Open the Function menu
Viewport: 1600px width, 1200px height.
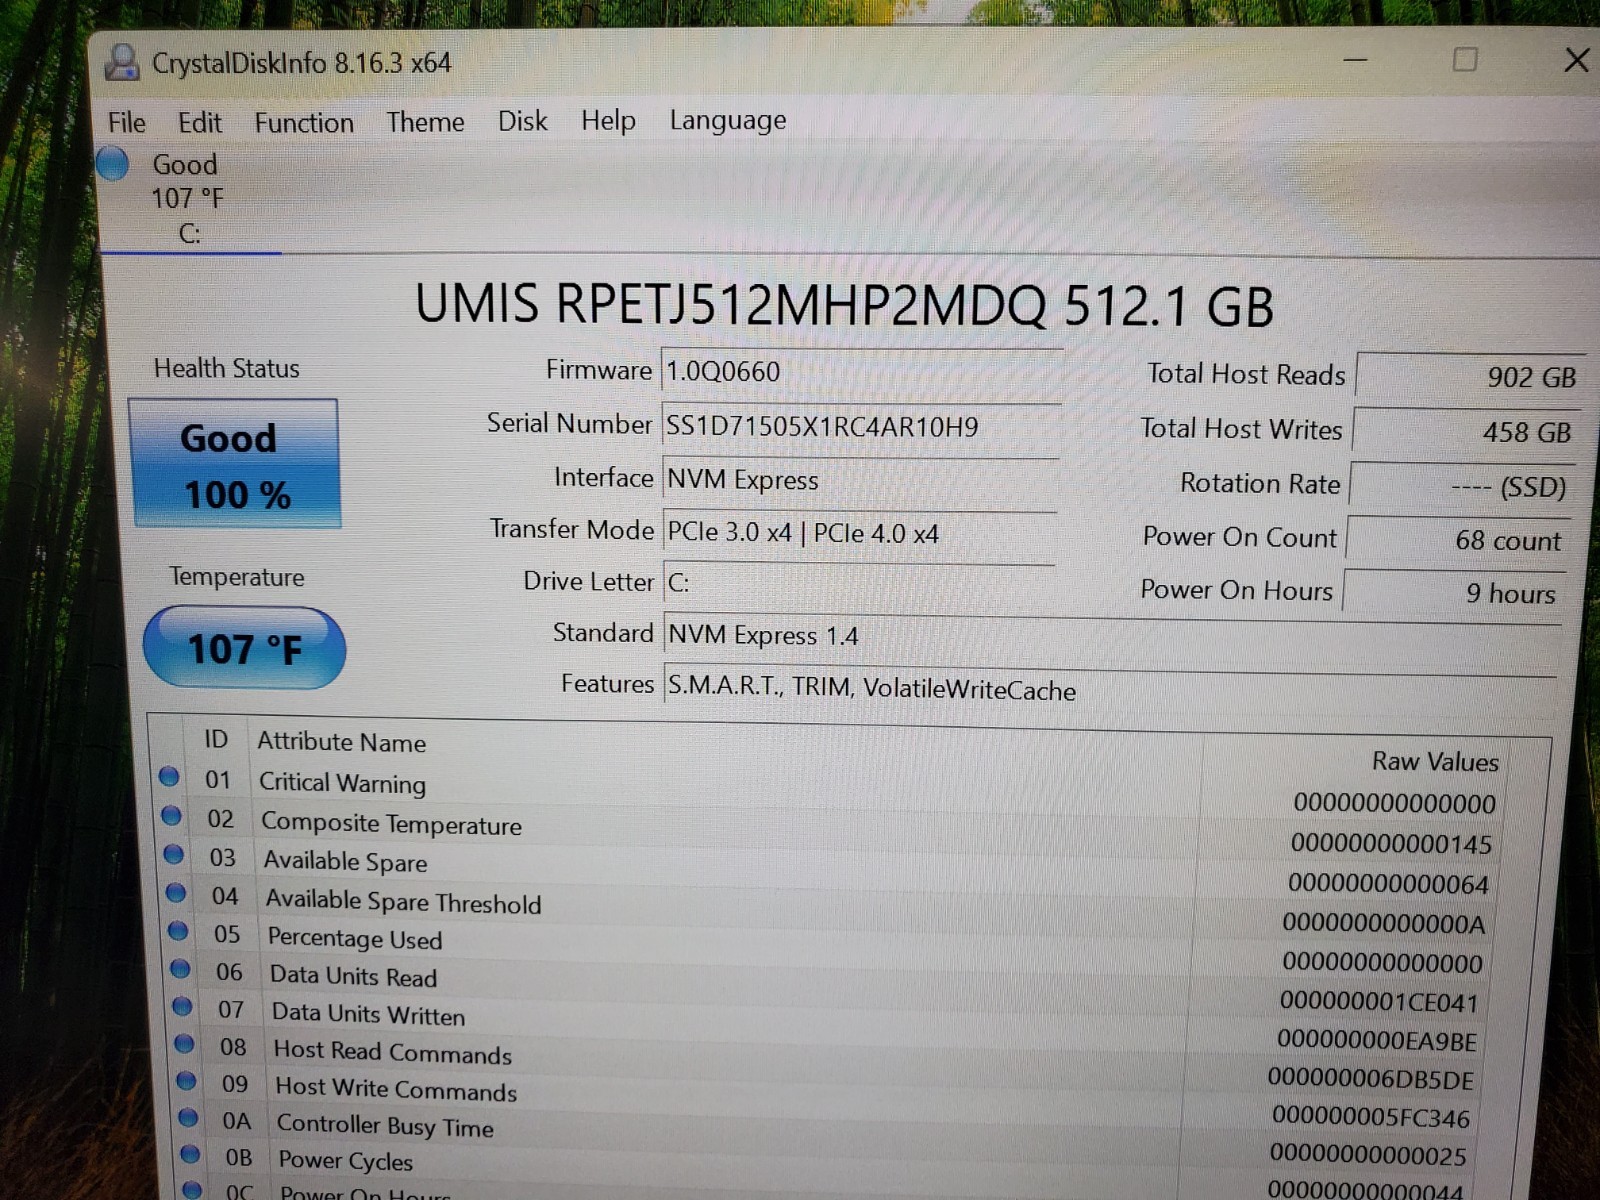[x=304, y=123]
